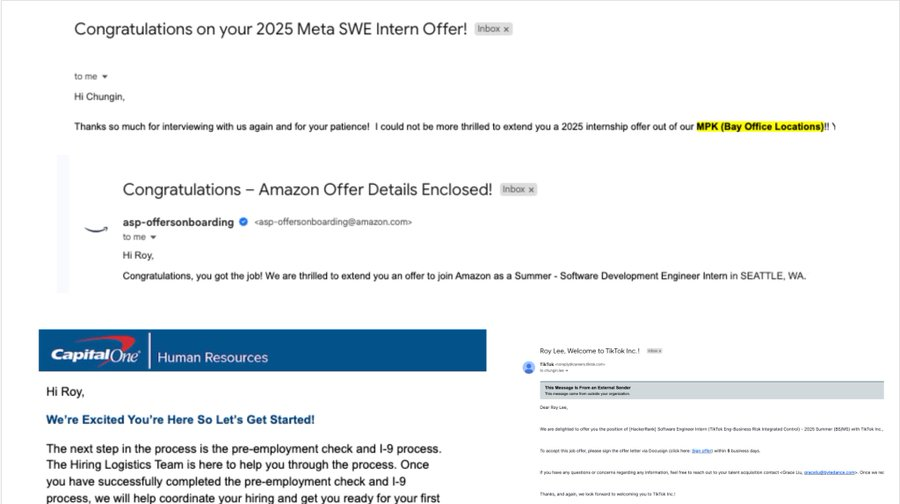Click the TikTok sender profile avatar

coord(528,367)
